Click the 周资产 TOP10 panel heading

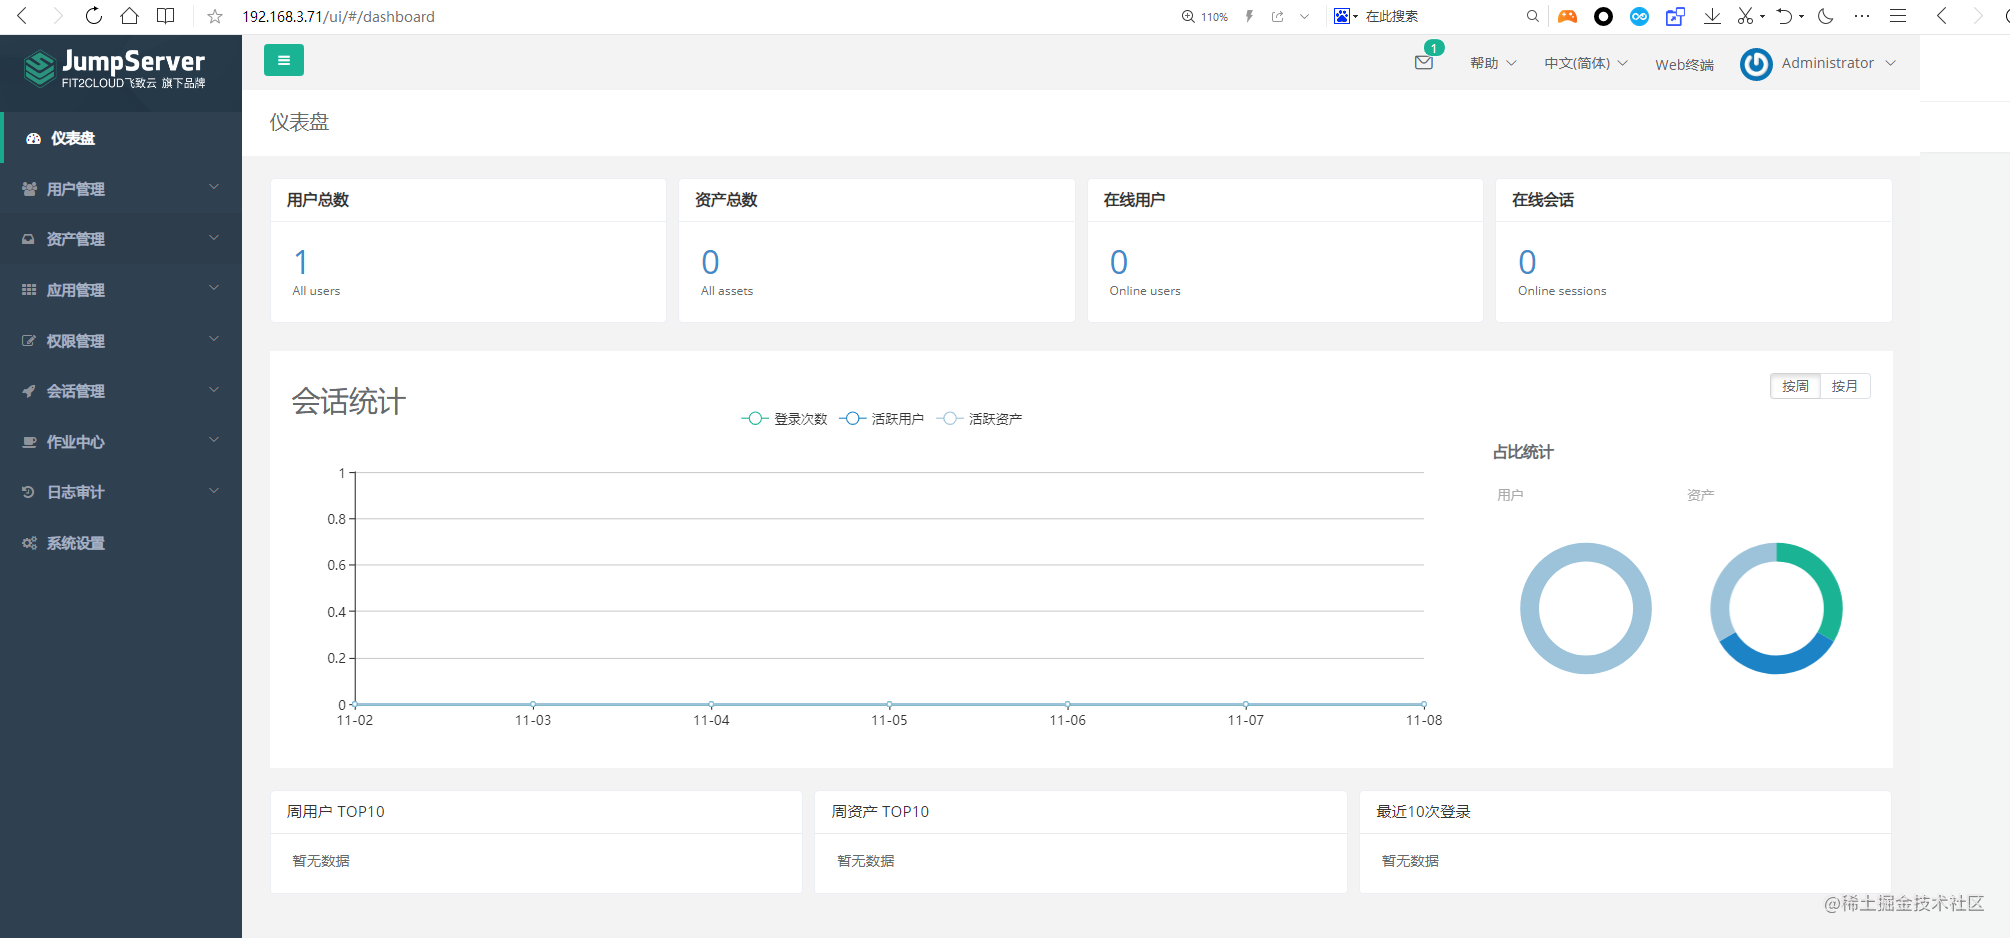click(x=880, y=812)
